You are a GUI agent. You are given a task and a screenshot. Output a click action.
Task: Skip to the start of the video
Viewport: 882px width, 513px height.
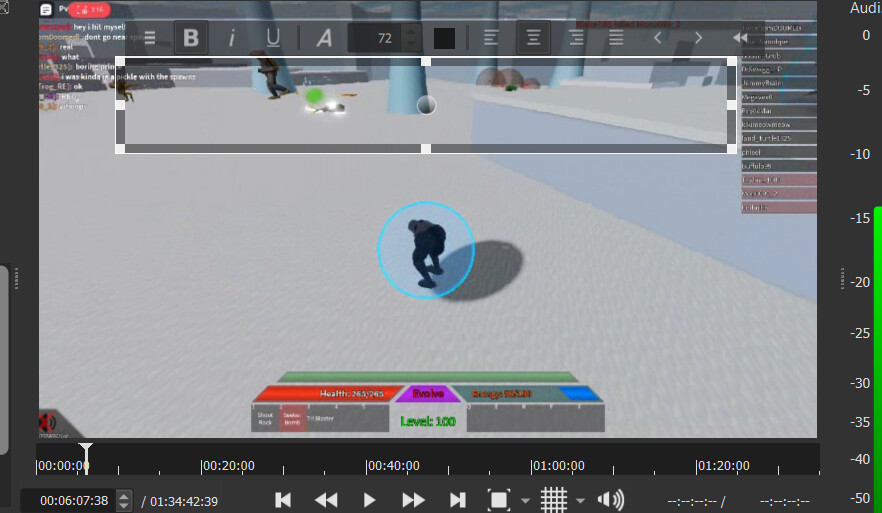283,500
